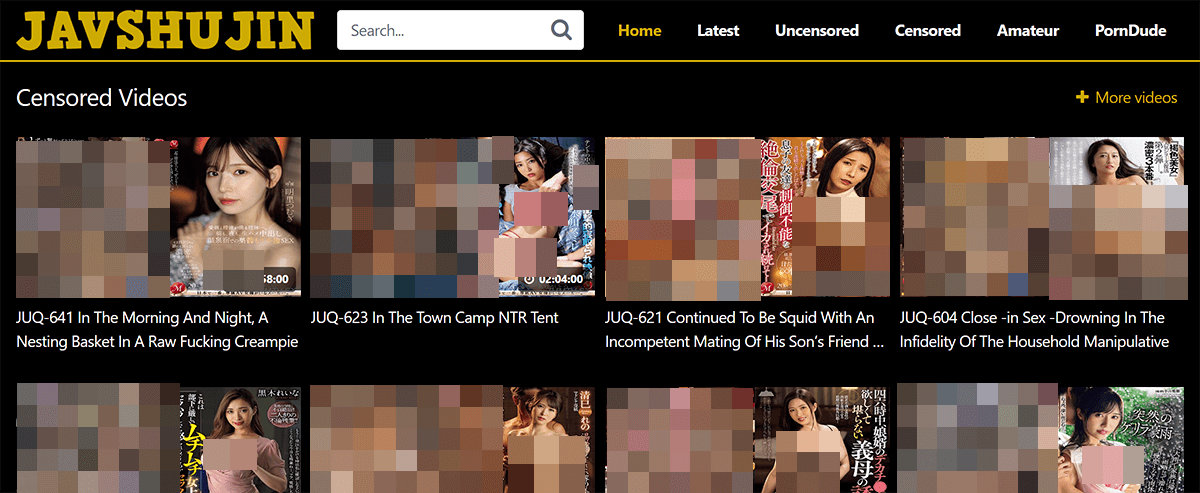This screenshot has width=1200, height=493.
Task: Open the JUQ-641 video thumbnail
Action: (158, 217)
